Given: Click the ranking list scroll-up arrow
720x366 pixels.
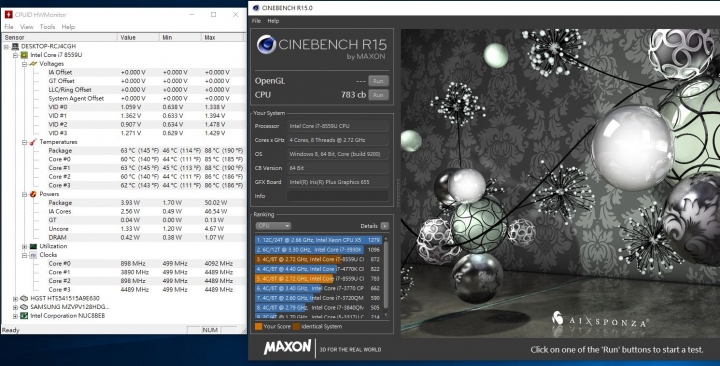Looking at the screenshot, I should (386, 239).
